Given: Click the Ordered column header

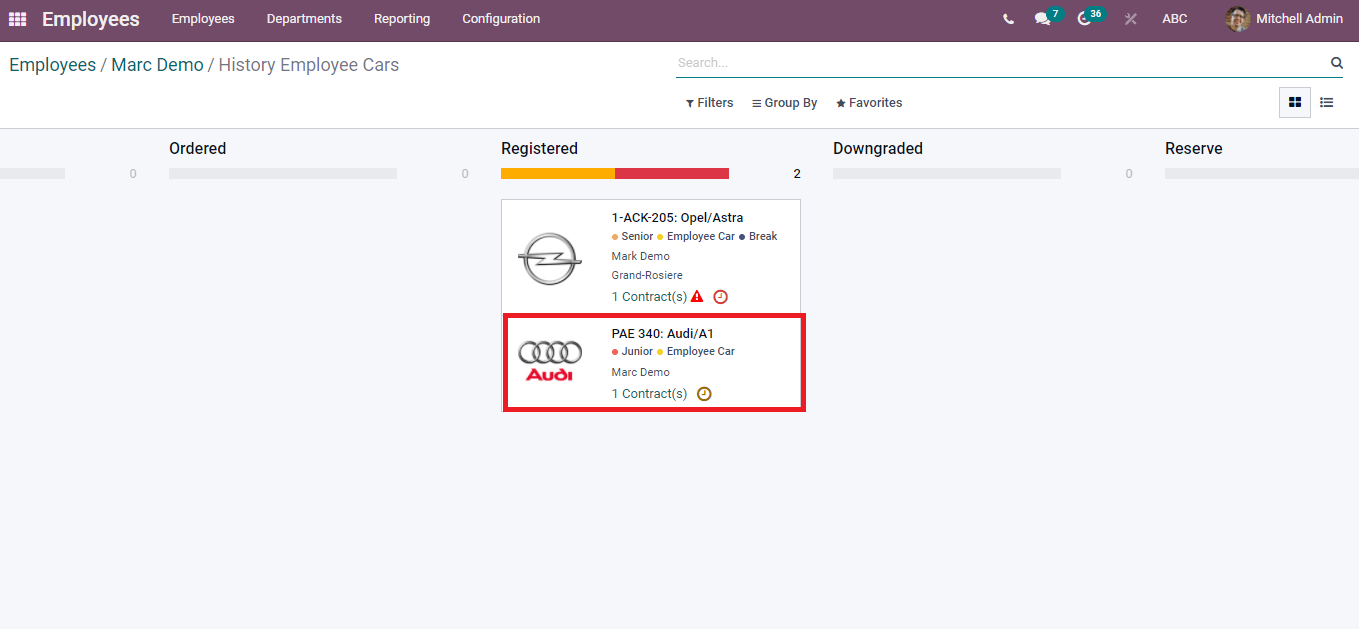Looking at the screenshot, I should click(197, 149).
